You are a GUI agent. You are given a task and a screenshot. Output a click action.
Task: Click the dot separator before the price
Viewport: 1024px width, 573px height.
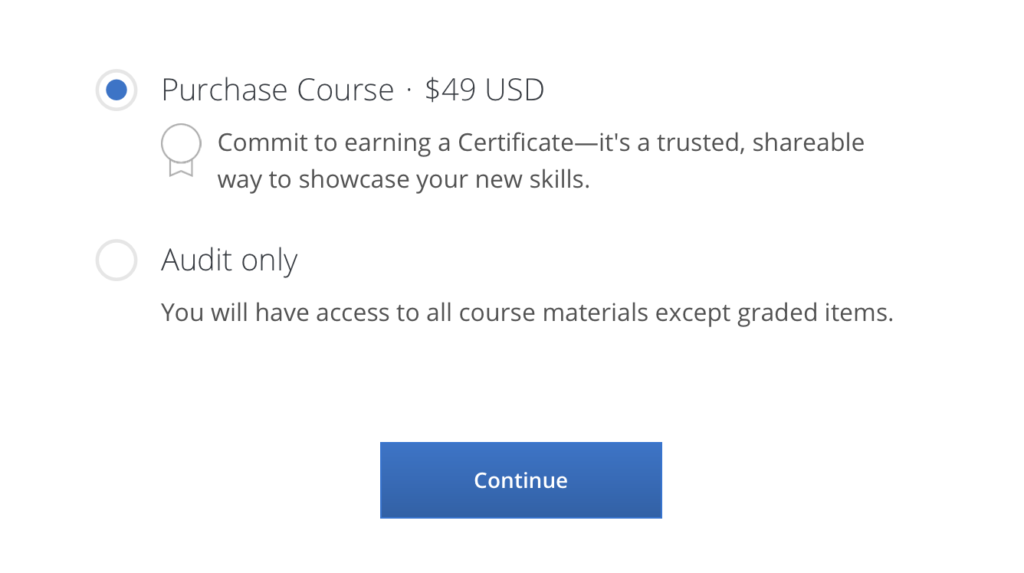[409, 90]
